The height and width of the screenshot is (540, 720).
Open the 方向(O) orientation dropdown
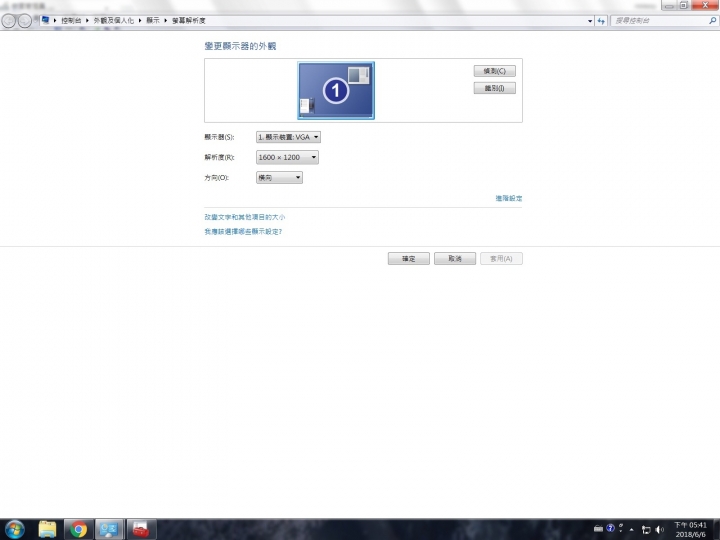click(x=279, y=177)
